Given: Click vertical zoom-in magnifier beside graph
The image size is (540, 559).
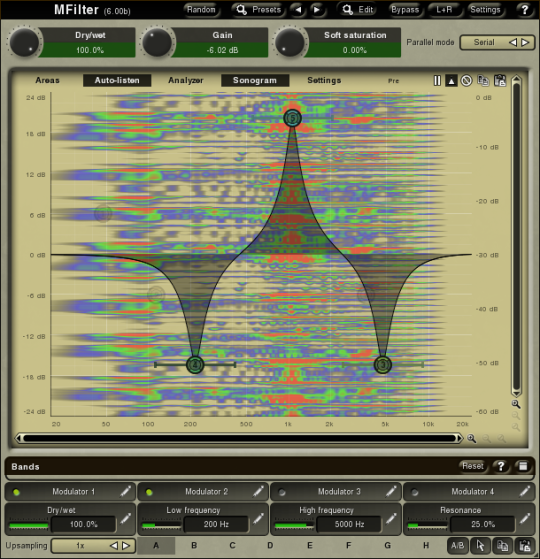Looking at the screenshot, I should pos(516,404).
